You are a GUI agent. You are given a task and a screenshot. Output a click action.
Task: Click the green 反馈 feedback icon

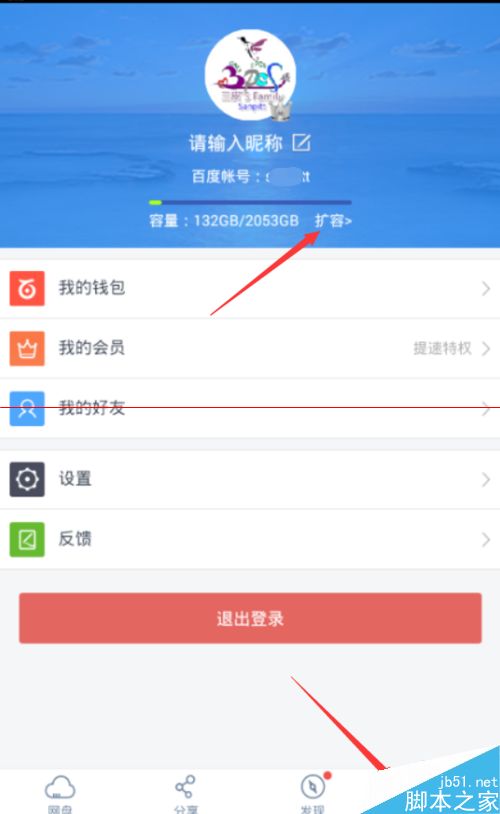[x=27, y=539]
